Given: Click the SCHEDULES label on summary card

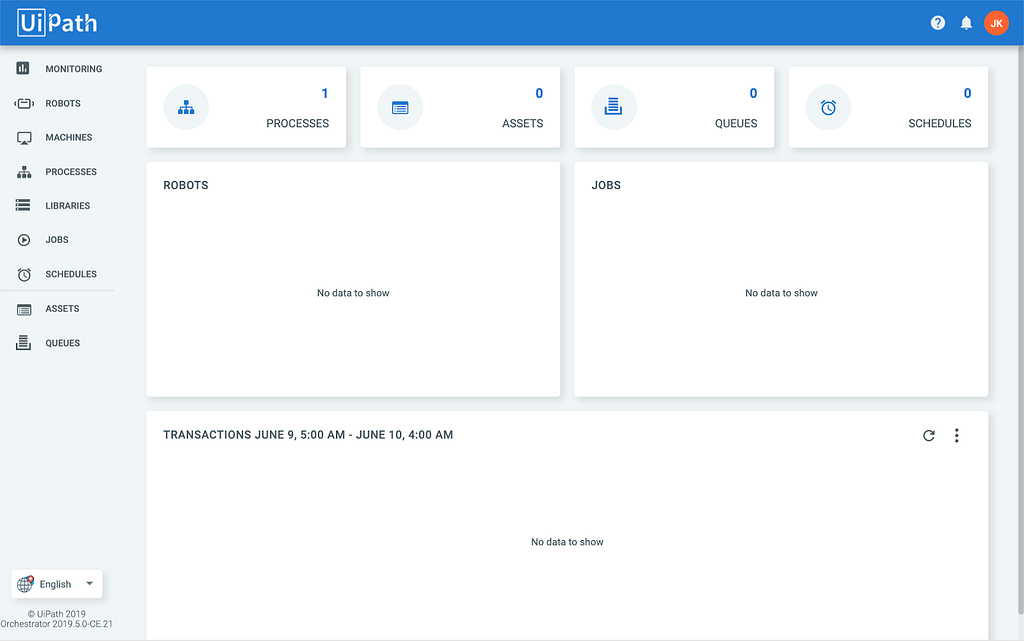Looking at the screenshot, I should [x=940, y=123].
